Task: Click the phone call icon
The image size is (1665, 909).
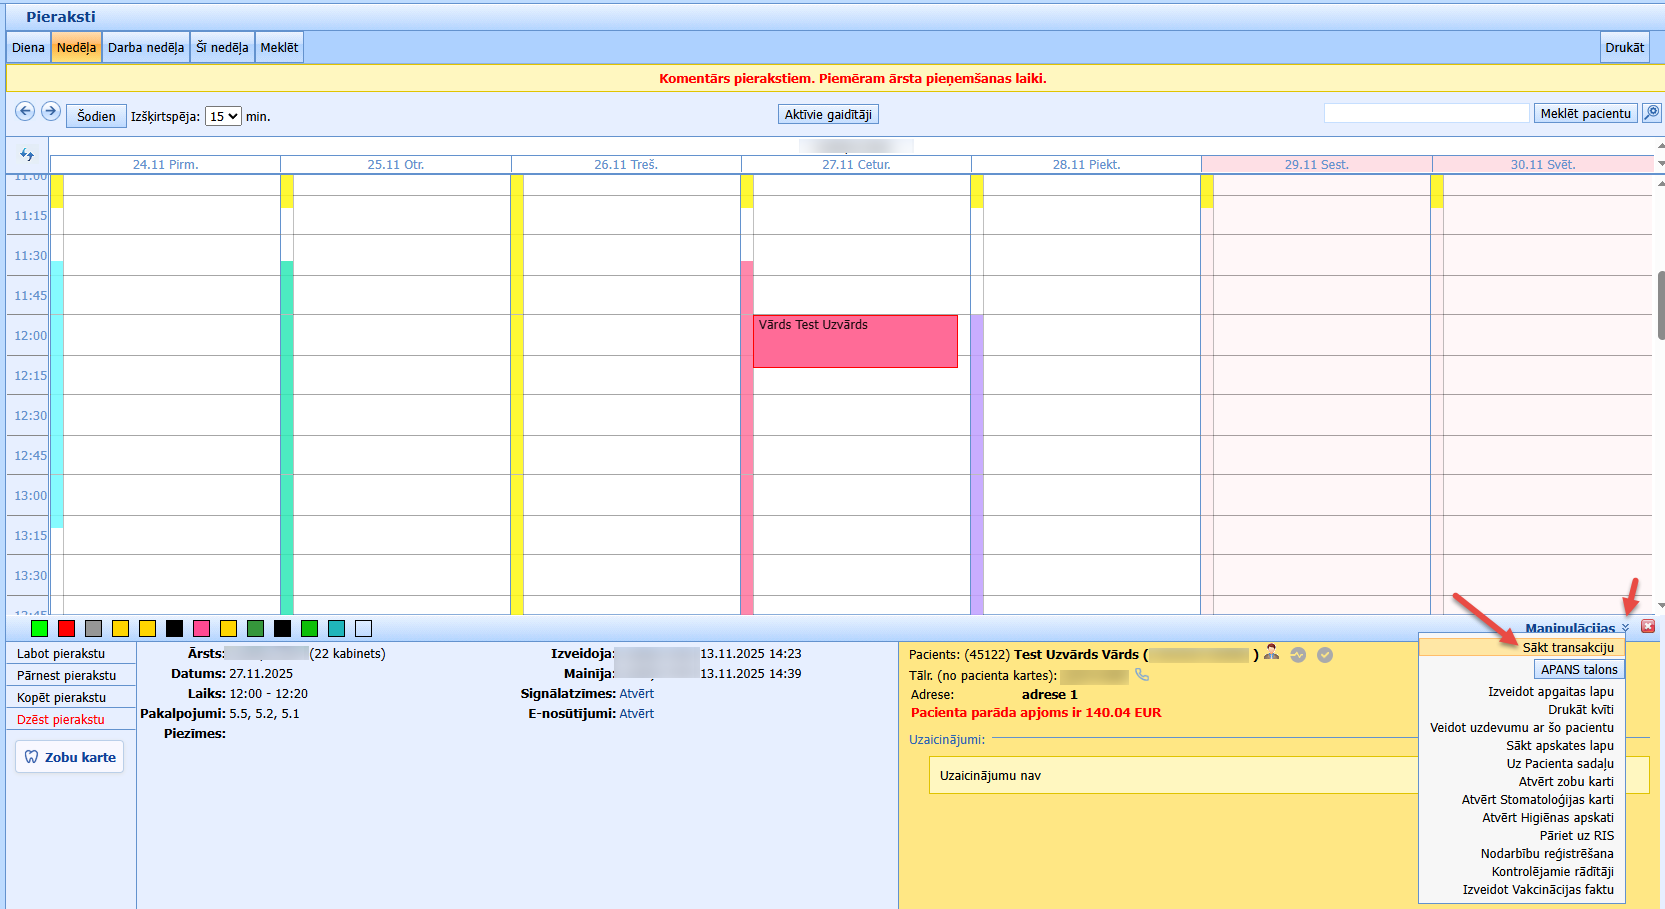Action: coord(1142,675)
